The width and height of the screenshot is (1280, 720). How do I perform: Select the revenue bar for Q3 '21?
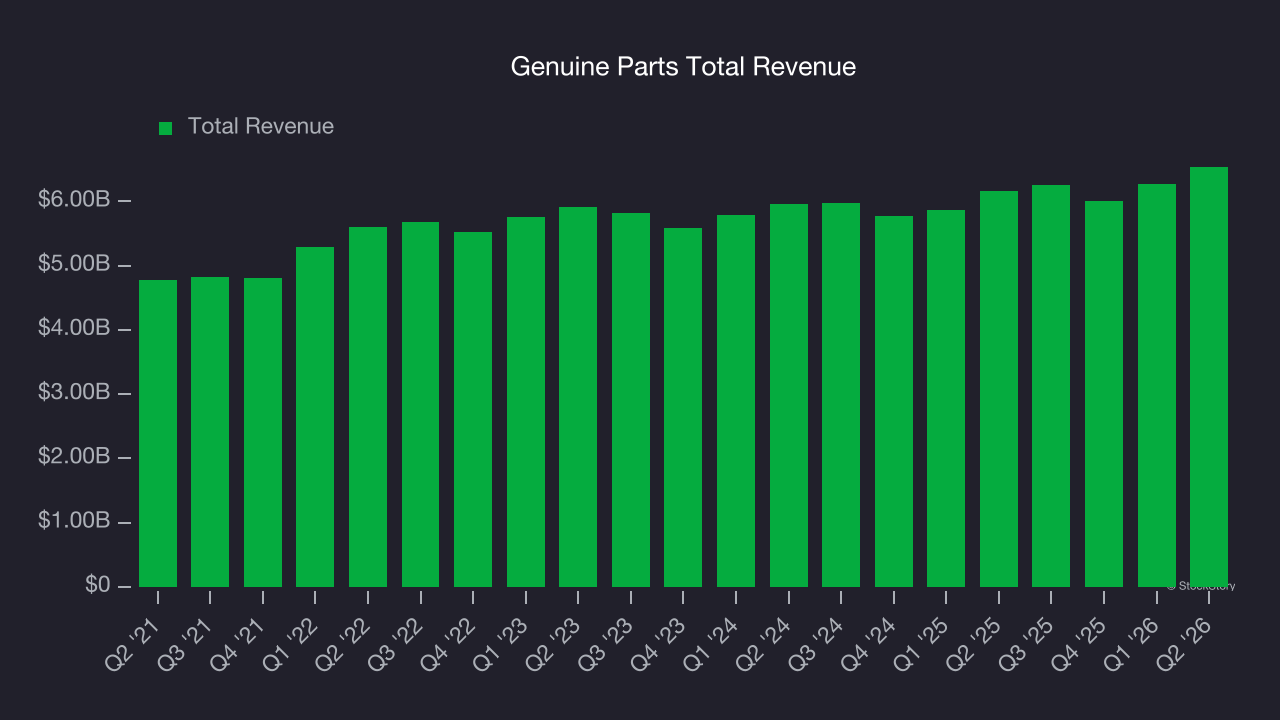pos(210,432)
